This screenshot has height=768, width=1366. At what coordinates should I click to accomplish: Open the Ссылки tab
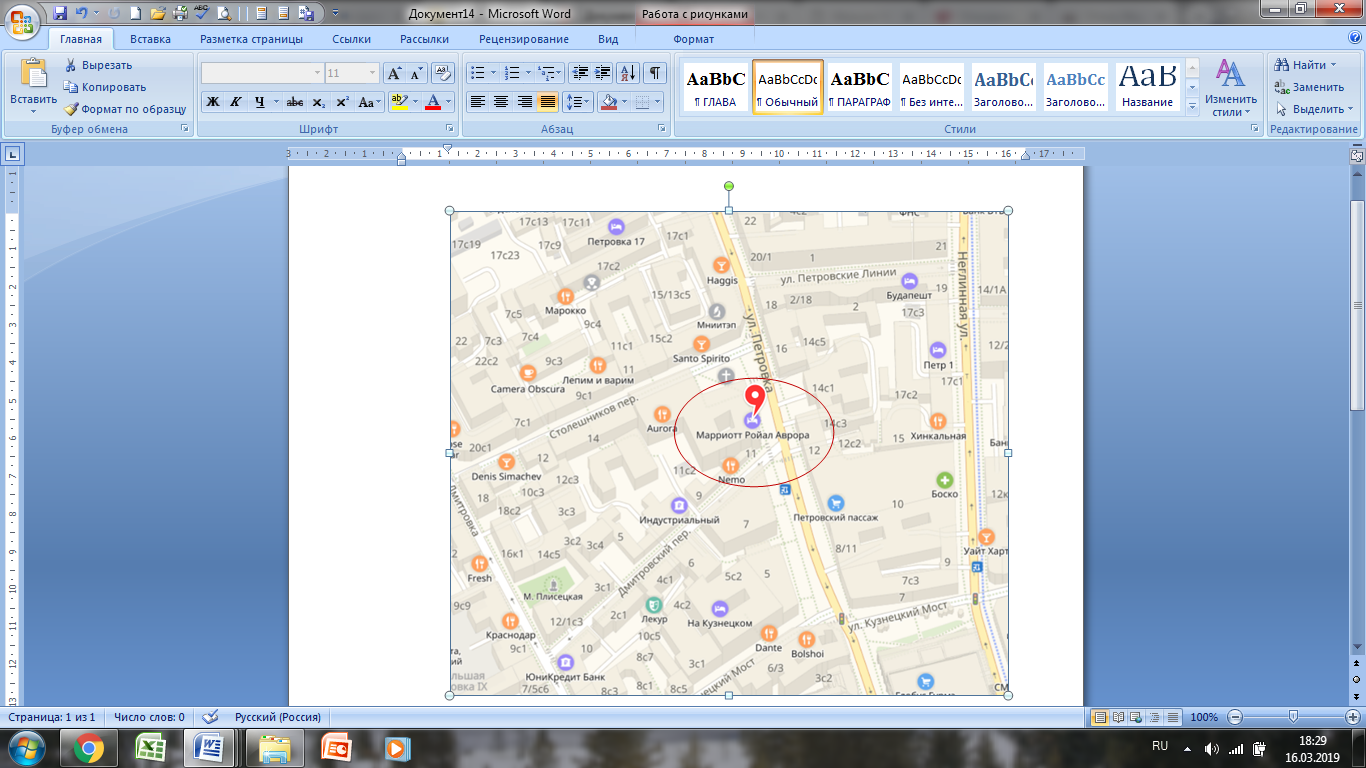pos(352,39)
